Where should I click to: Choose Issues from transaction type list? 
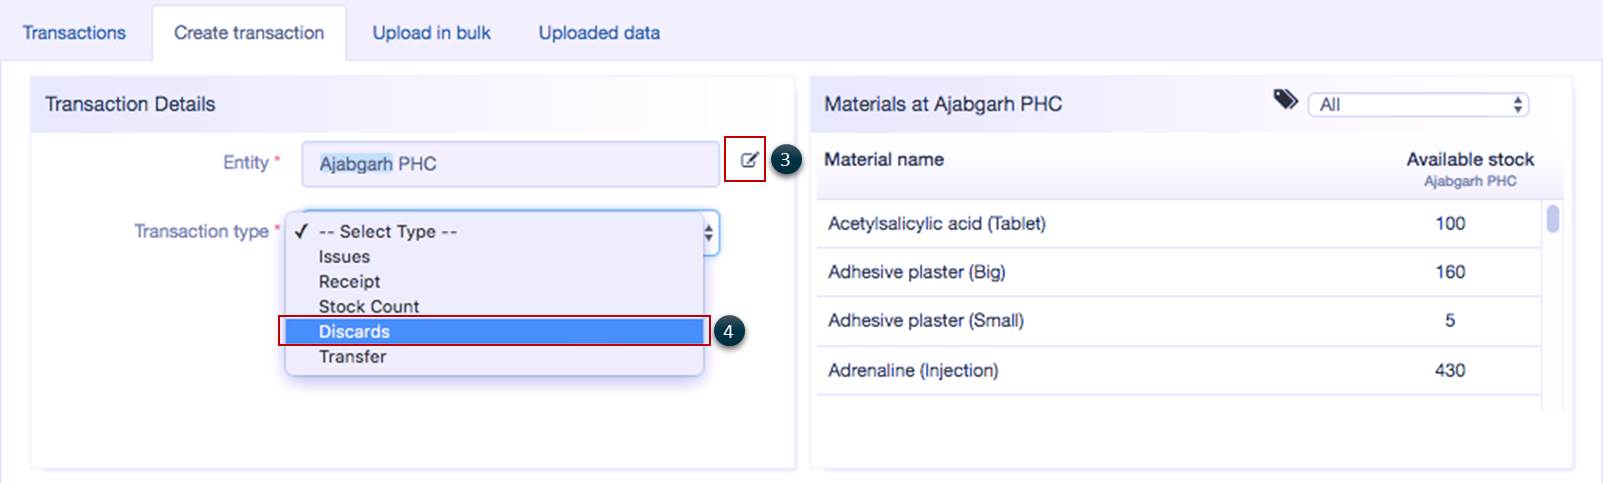coord(344,257)
